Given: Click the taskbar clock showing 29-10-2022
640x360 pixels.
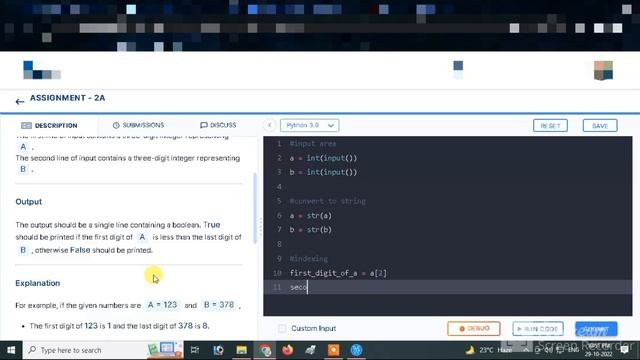Looking at the screenshot, I should click(x=598, y=350).
